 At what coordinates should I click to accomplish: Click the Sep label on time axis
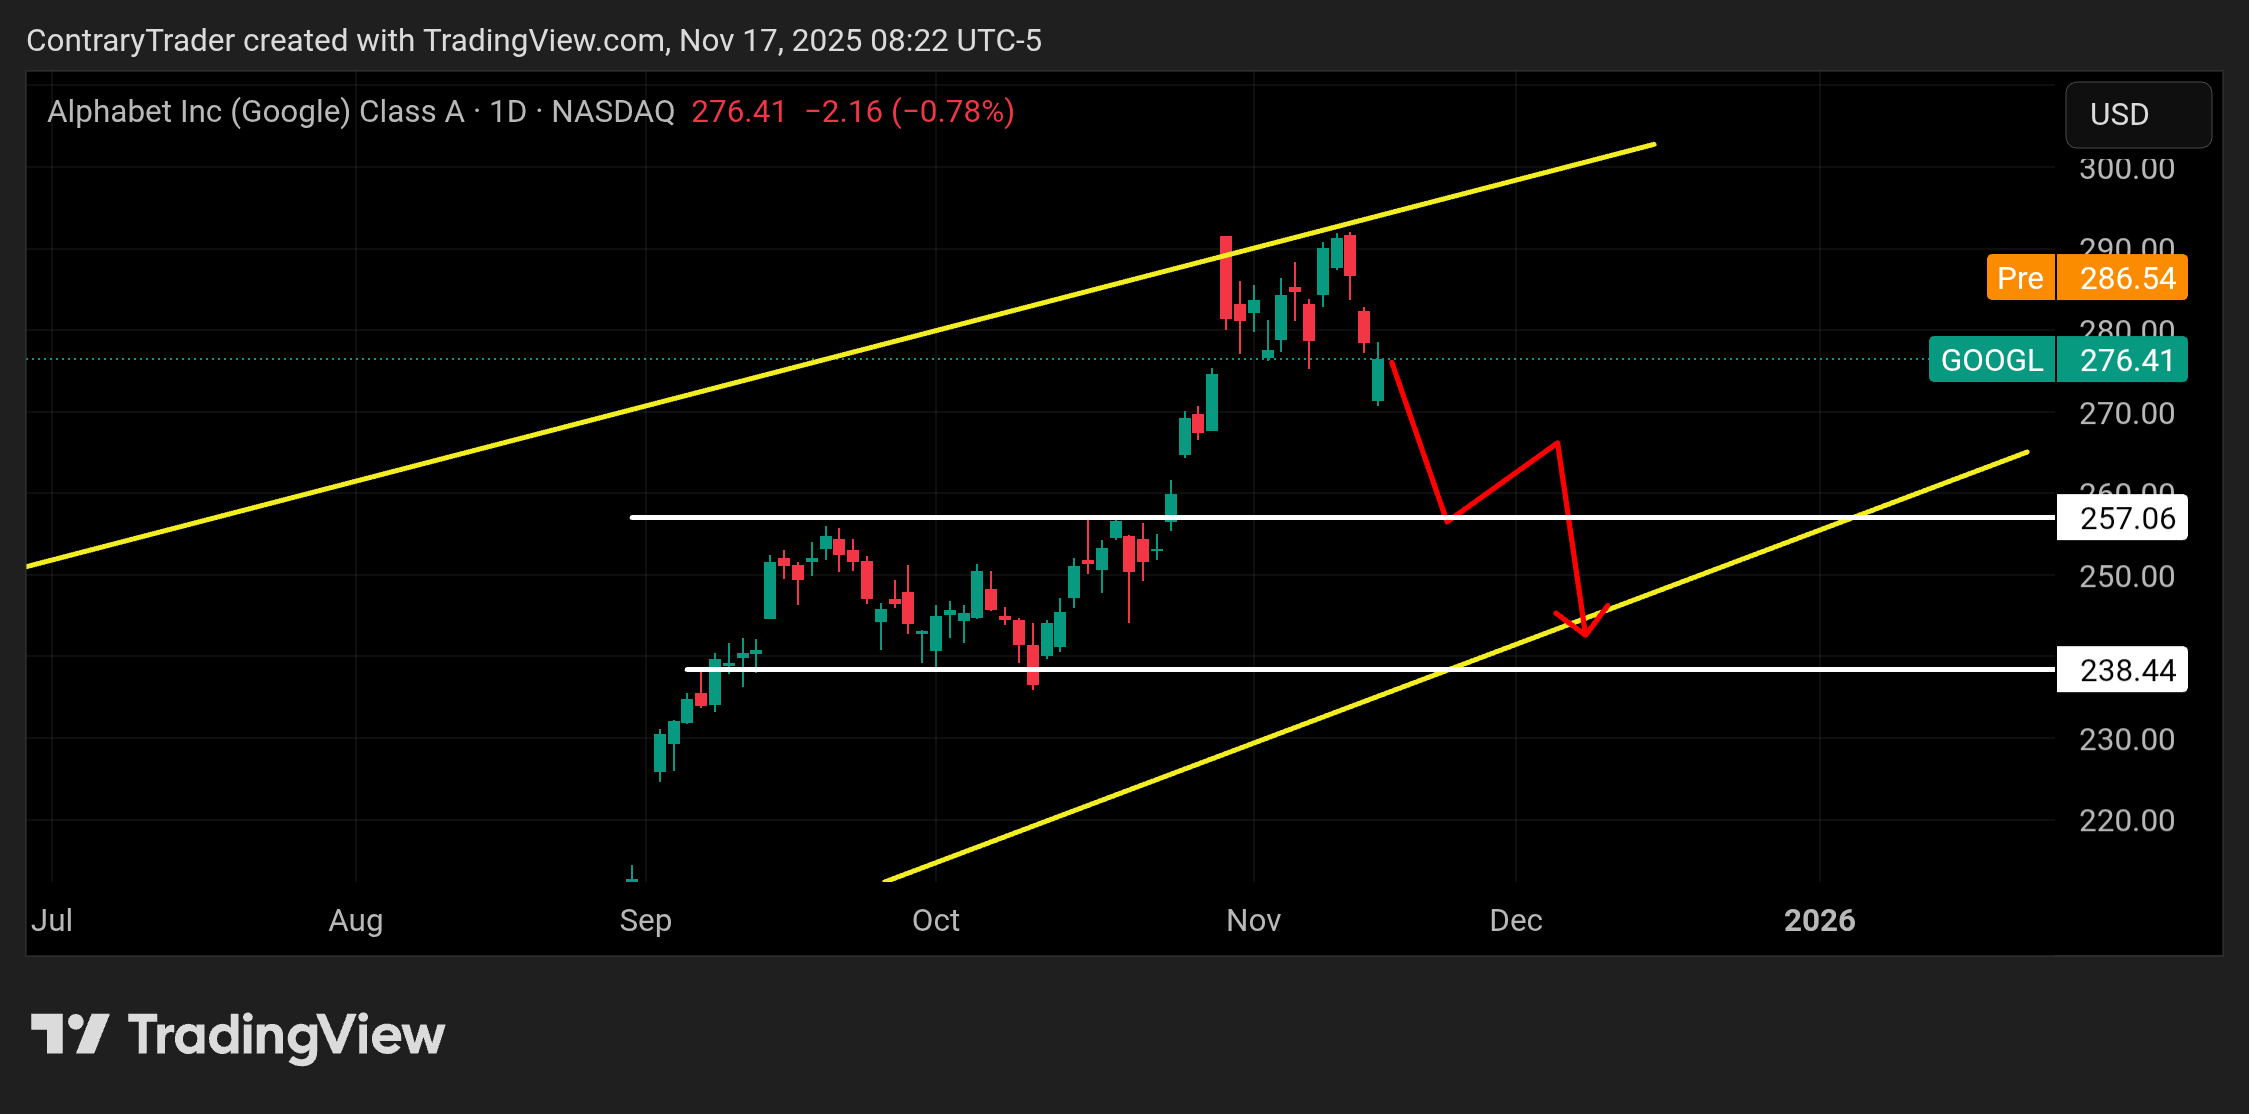pyautogui.click(x=645, y=920)
